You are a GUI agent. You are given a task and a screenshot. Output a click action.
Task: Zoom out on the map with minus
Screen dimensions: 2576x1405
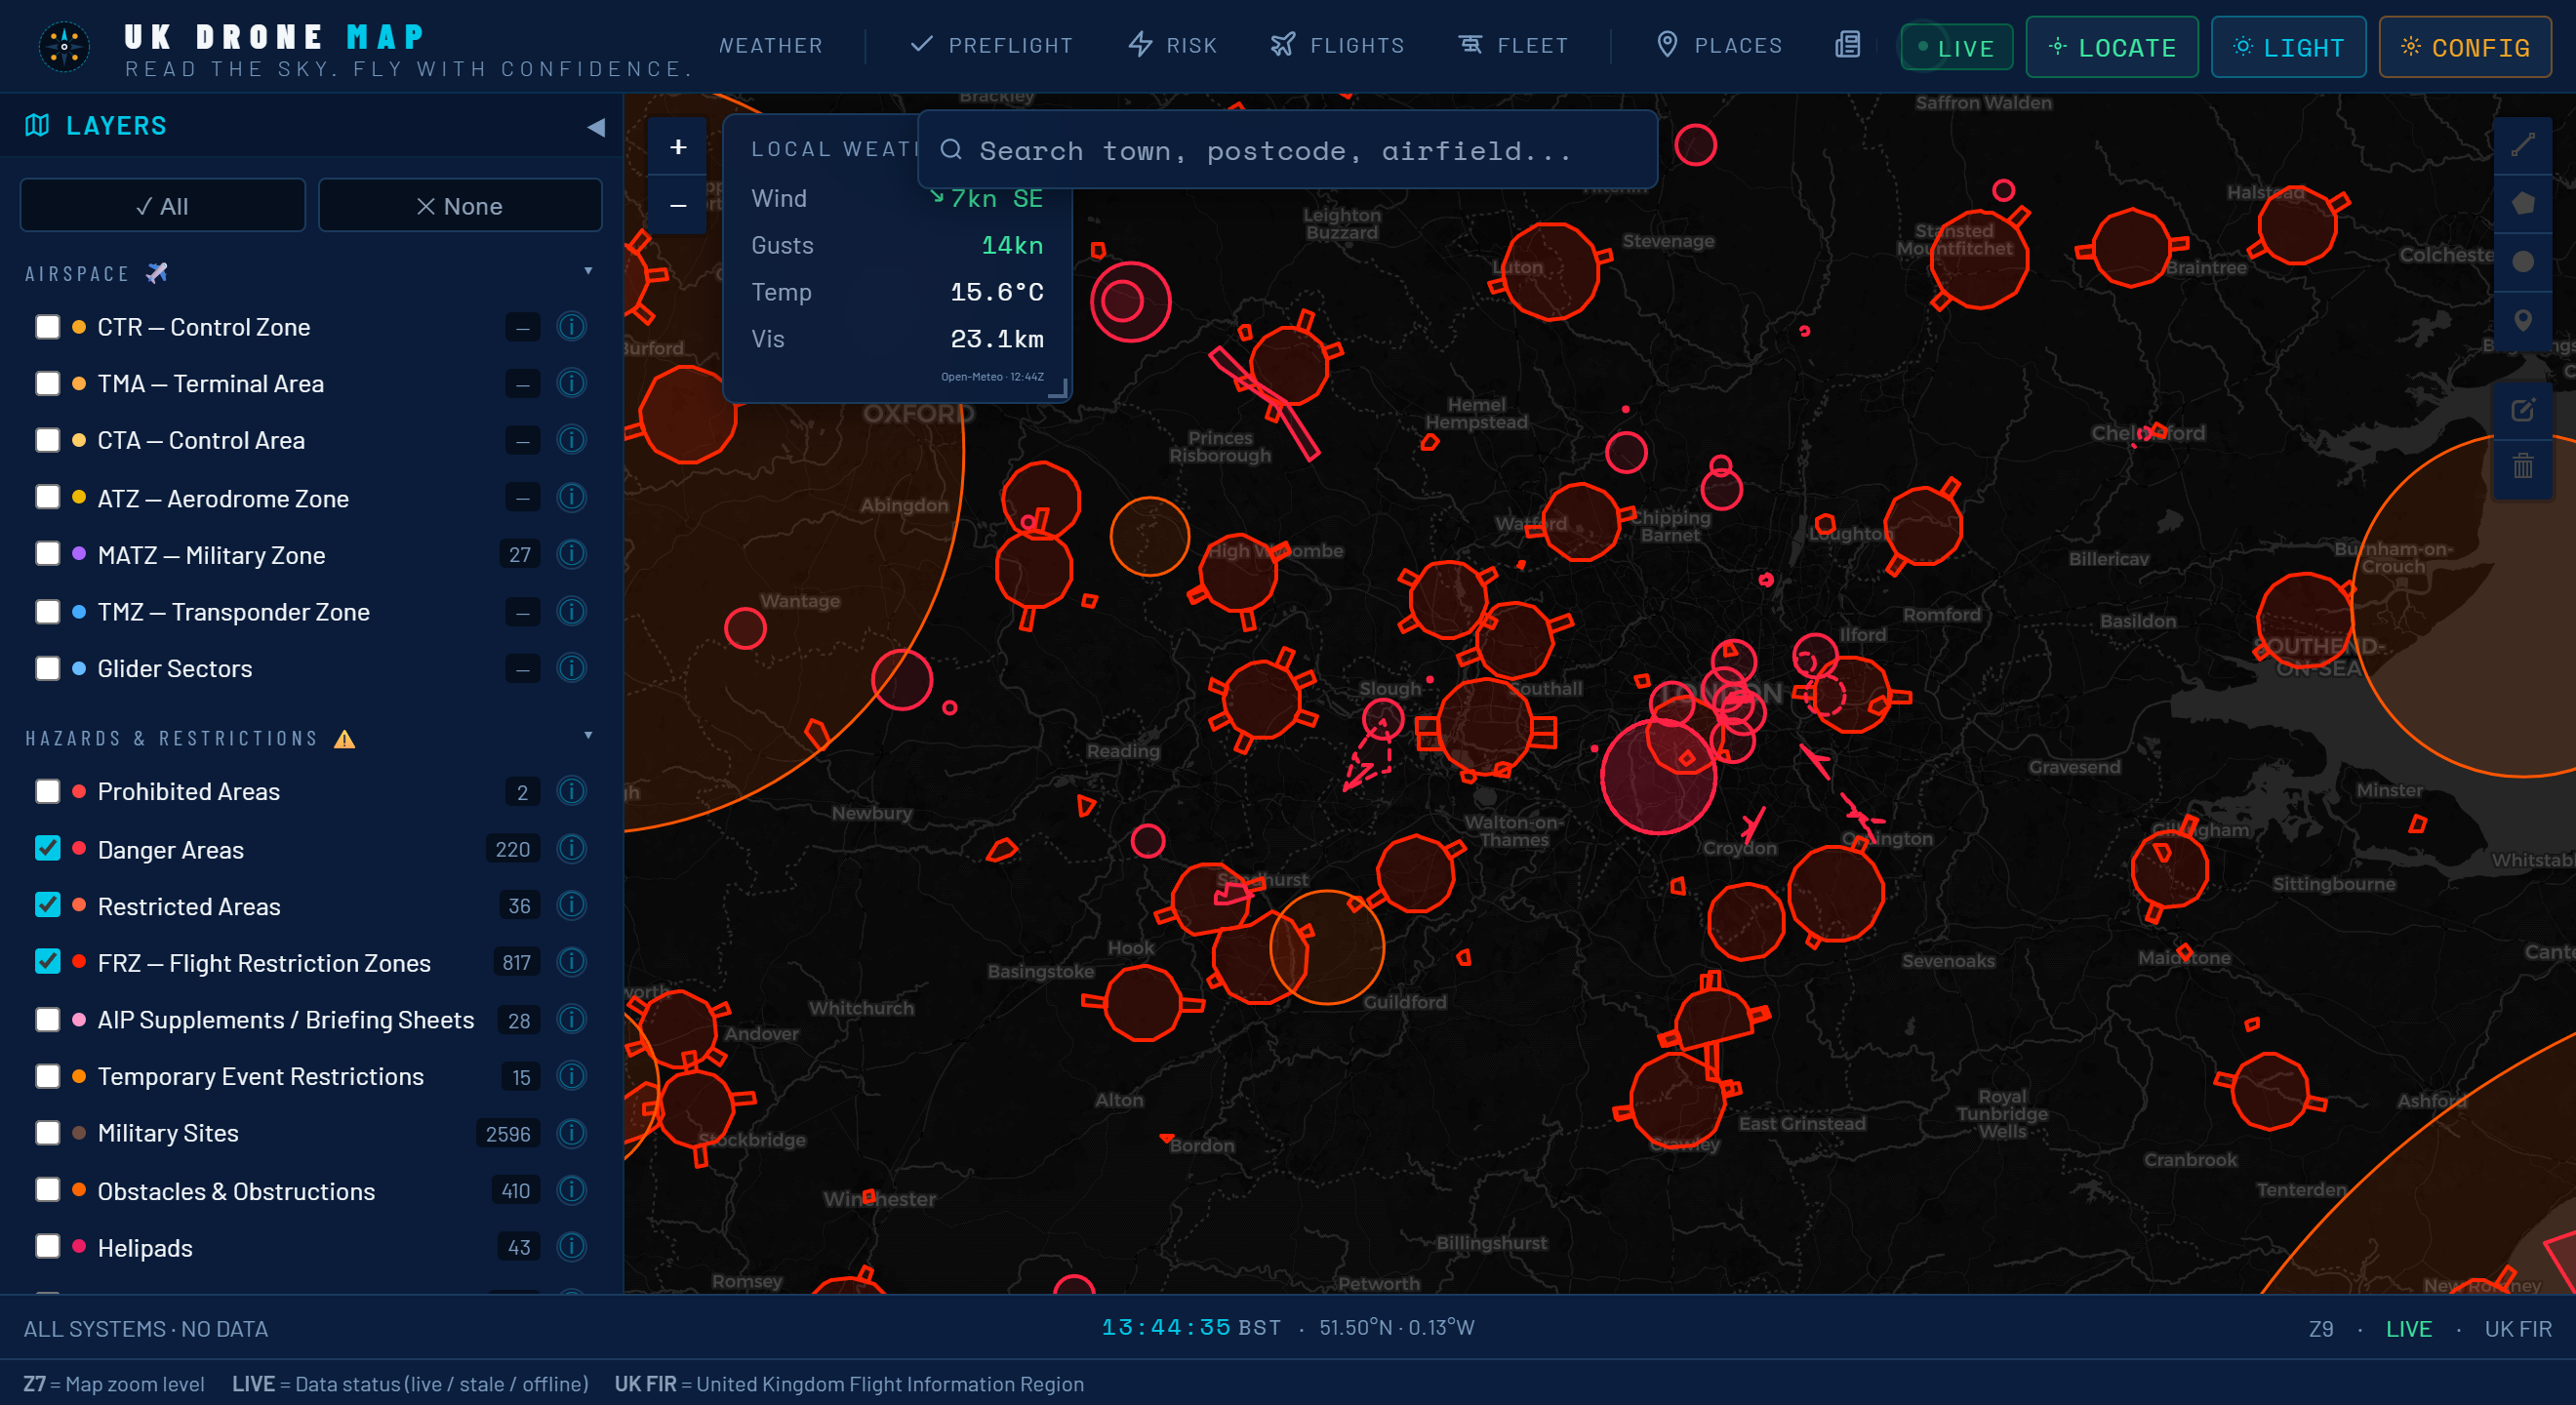[678, 205]
